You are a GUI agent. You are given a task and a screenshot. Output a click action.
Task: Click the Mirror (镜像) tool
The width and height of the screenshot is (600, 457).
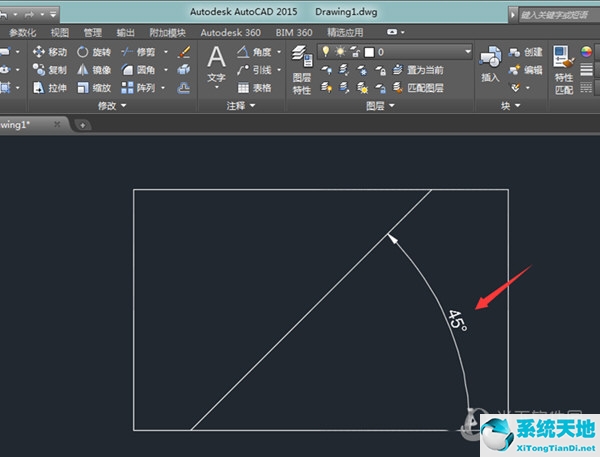point(93,69)
